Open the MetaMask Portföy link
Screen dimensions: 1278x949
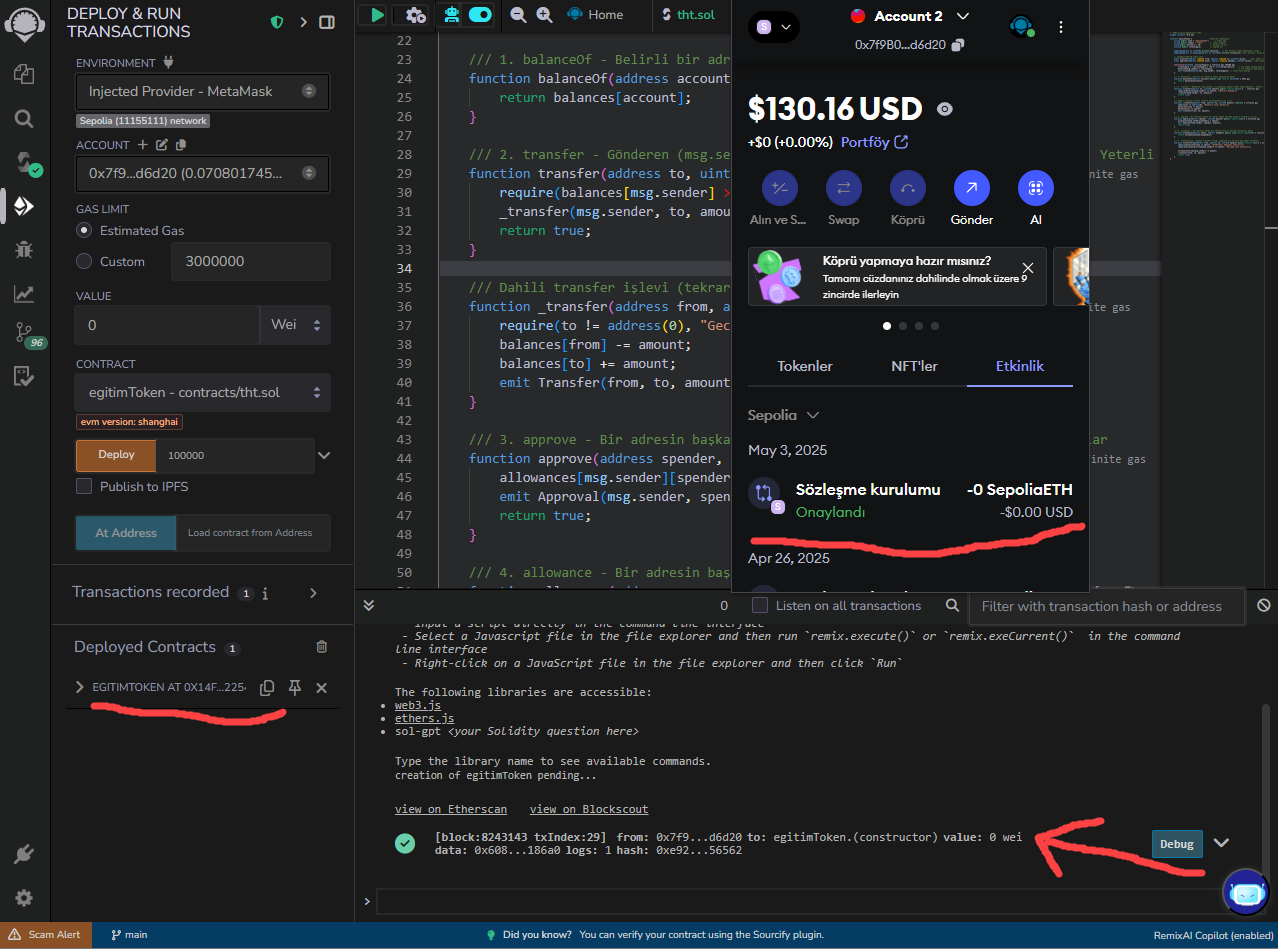[x=874, y=142]
